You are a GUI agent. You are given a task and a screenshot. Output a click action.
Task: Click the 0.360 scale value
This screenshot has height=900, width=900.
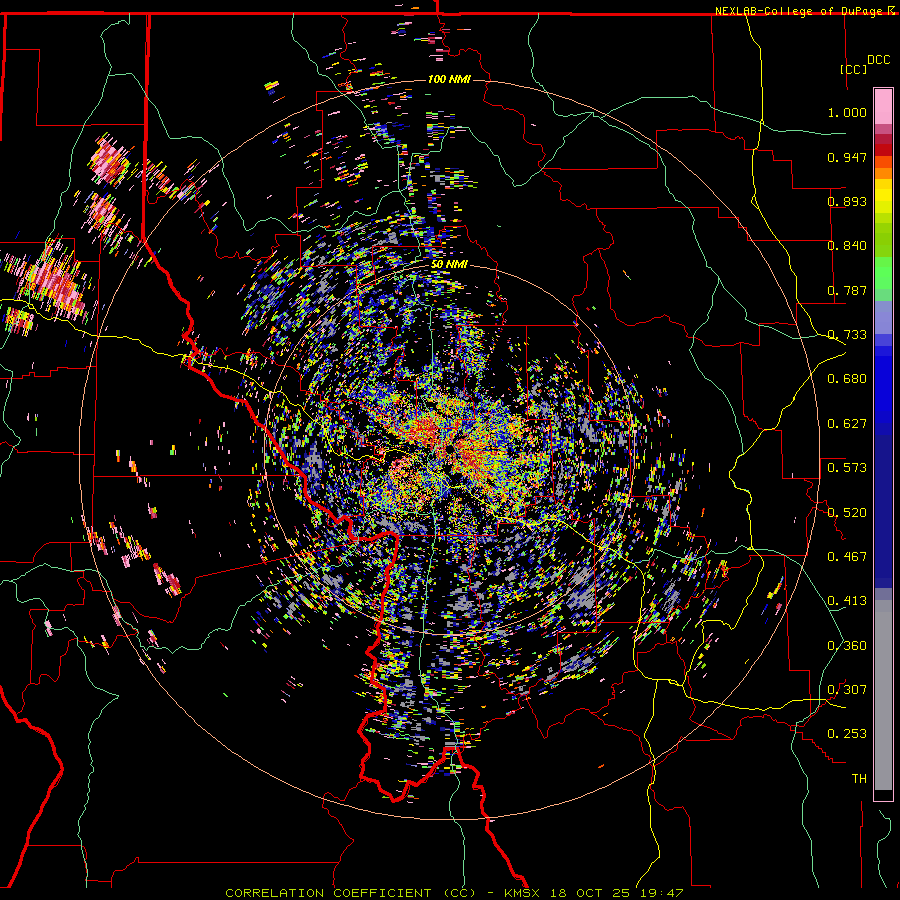coord(847,646)
